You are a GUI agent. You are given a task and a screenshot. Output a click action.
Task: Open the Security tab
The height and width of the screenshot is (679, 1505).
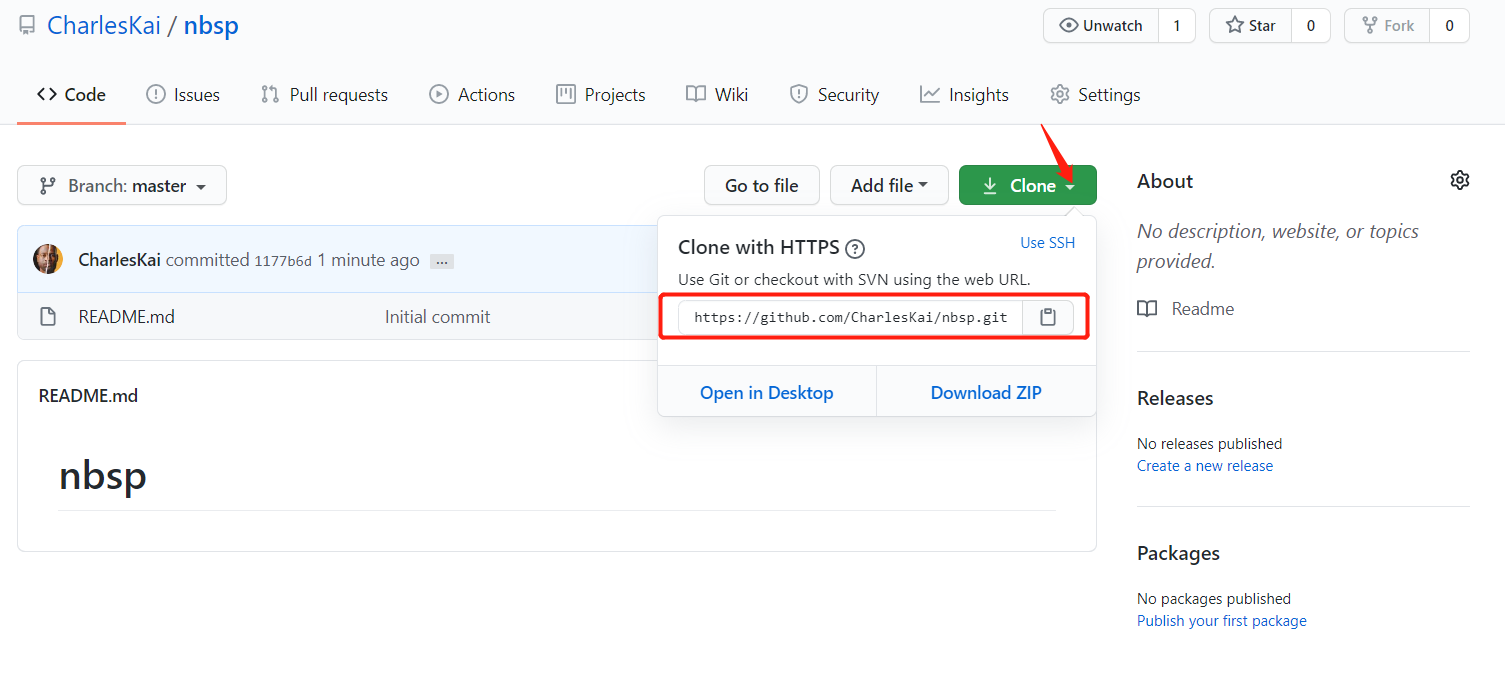click(834, 95)
